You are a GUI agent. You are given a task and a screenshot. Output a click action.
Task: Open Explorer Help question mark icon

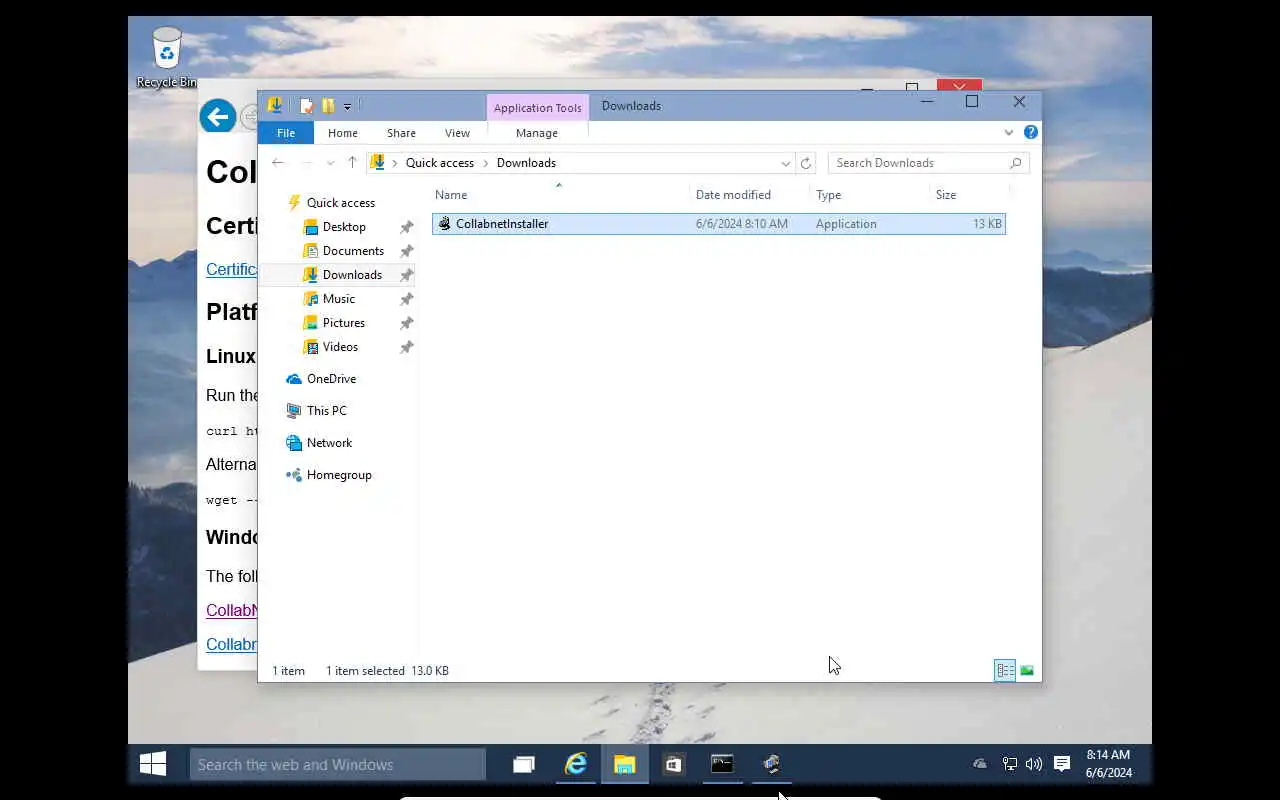pos(1031,132)
